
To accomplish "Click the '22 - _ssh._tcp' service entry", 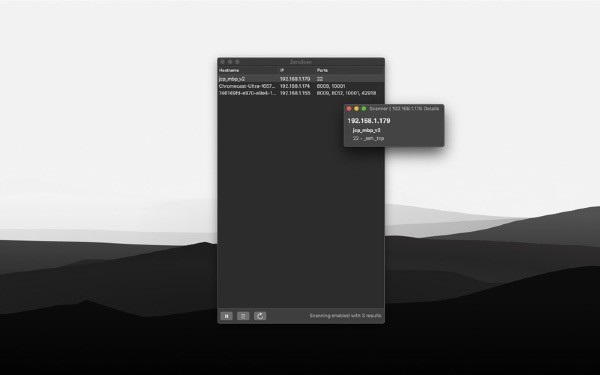I will [368, 139].
